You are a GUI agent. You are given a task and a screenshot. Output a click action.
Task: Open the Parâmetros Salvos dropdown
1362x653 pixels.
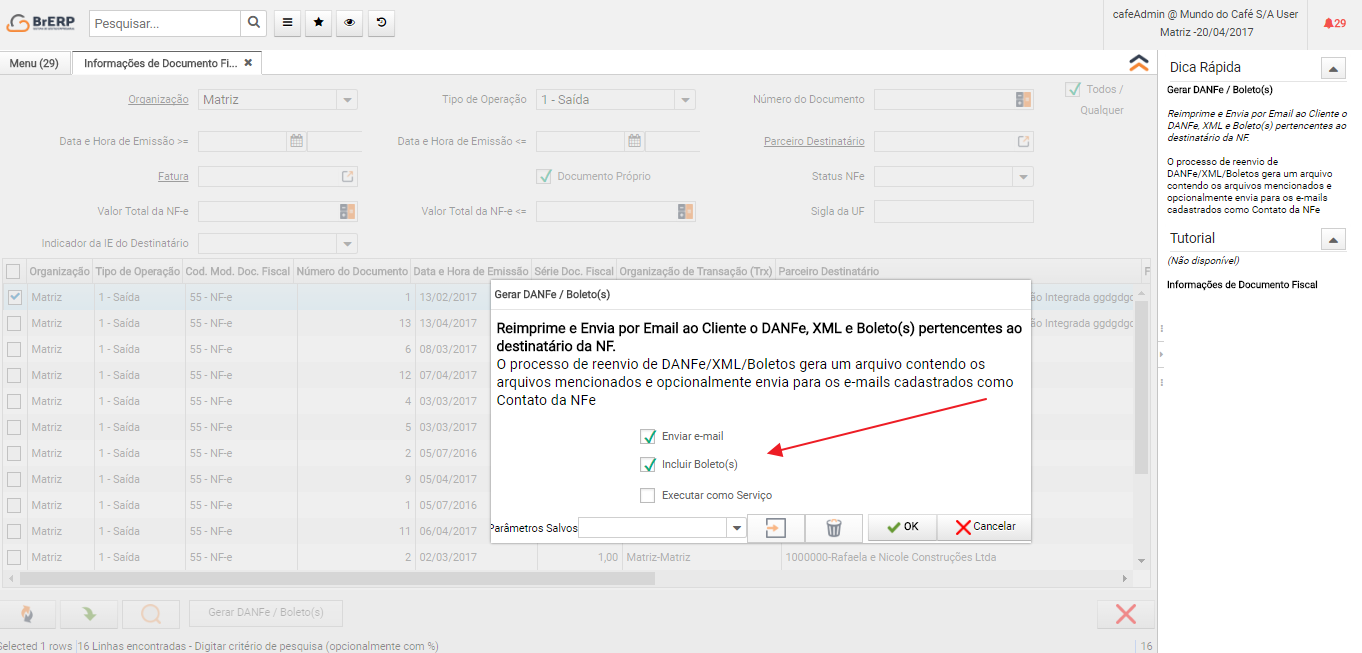pos(737,528)
